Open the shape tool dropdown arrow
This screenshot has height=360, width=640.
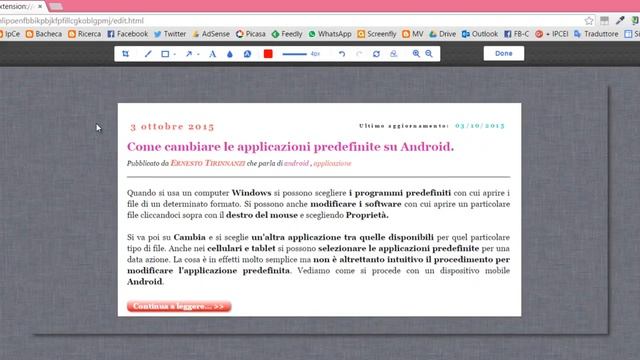tap(175, 54)
